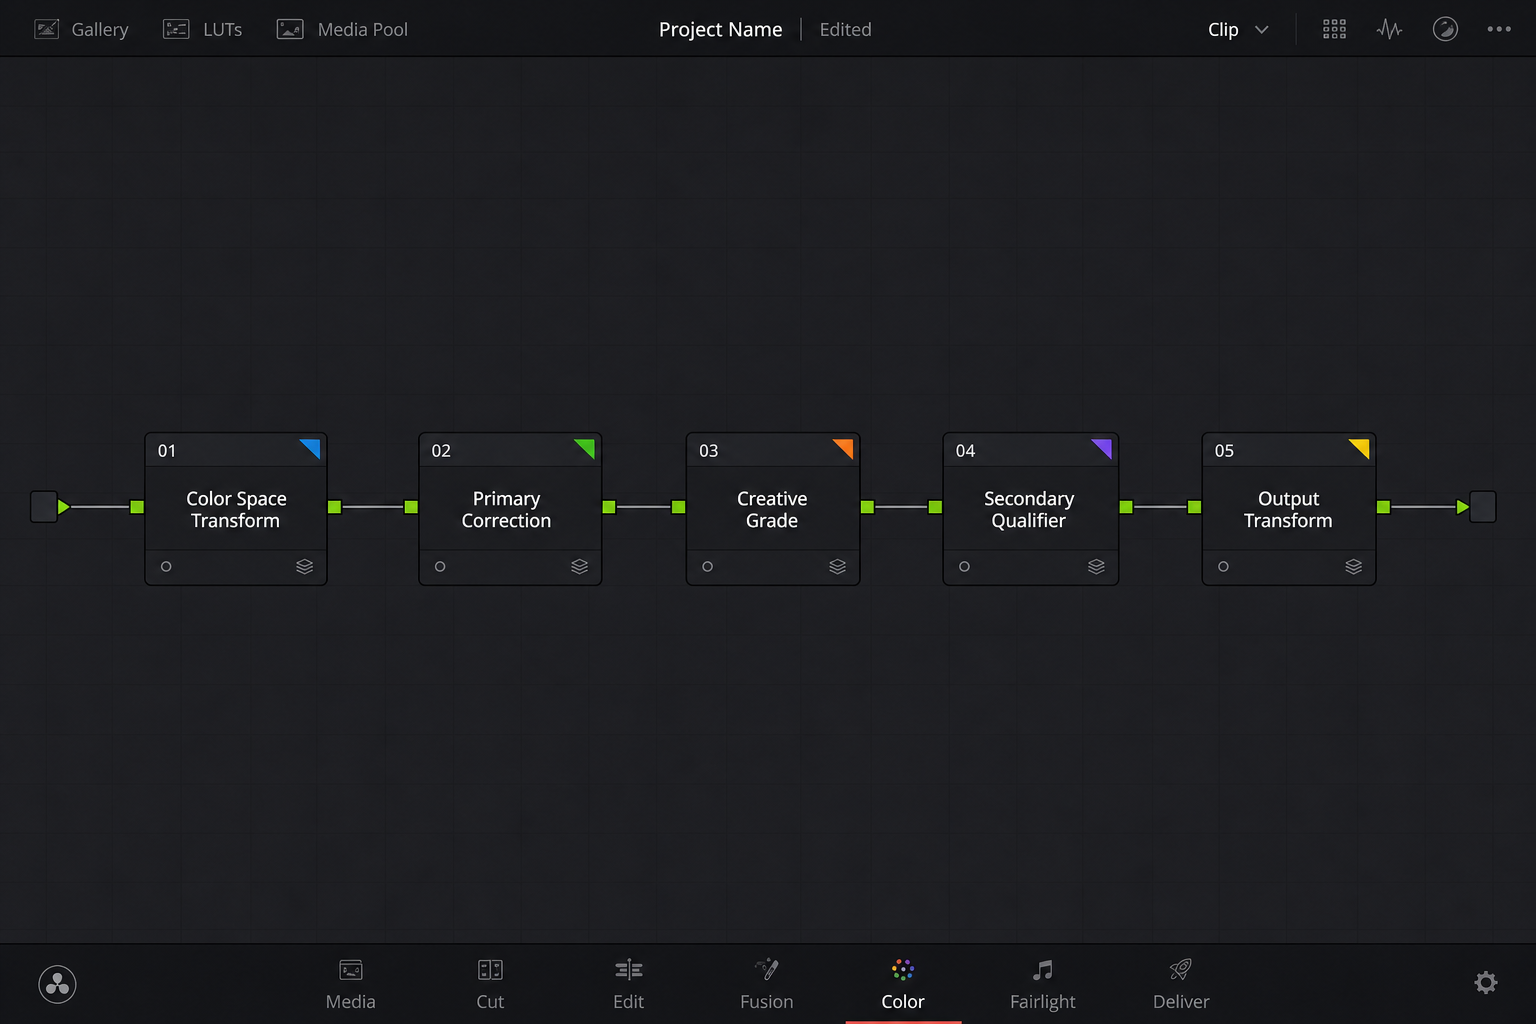Toggle the circle on Creative Grade node
Screen dimensions: 1536x1024
pyautogui.click(x=707, y=566)
